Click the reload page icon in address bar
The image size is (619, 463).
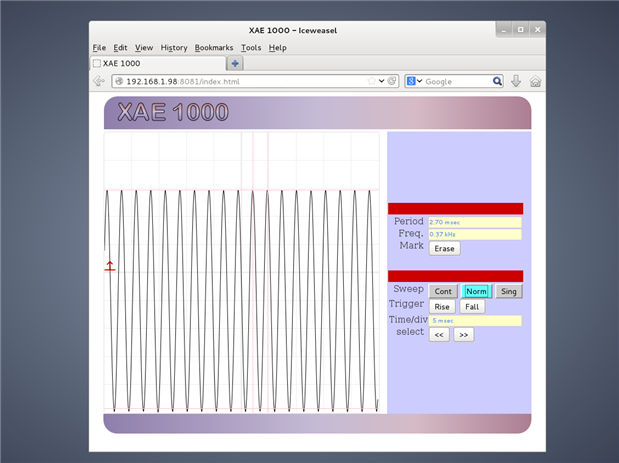392,81
